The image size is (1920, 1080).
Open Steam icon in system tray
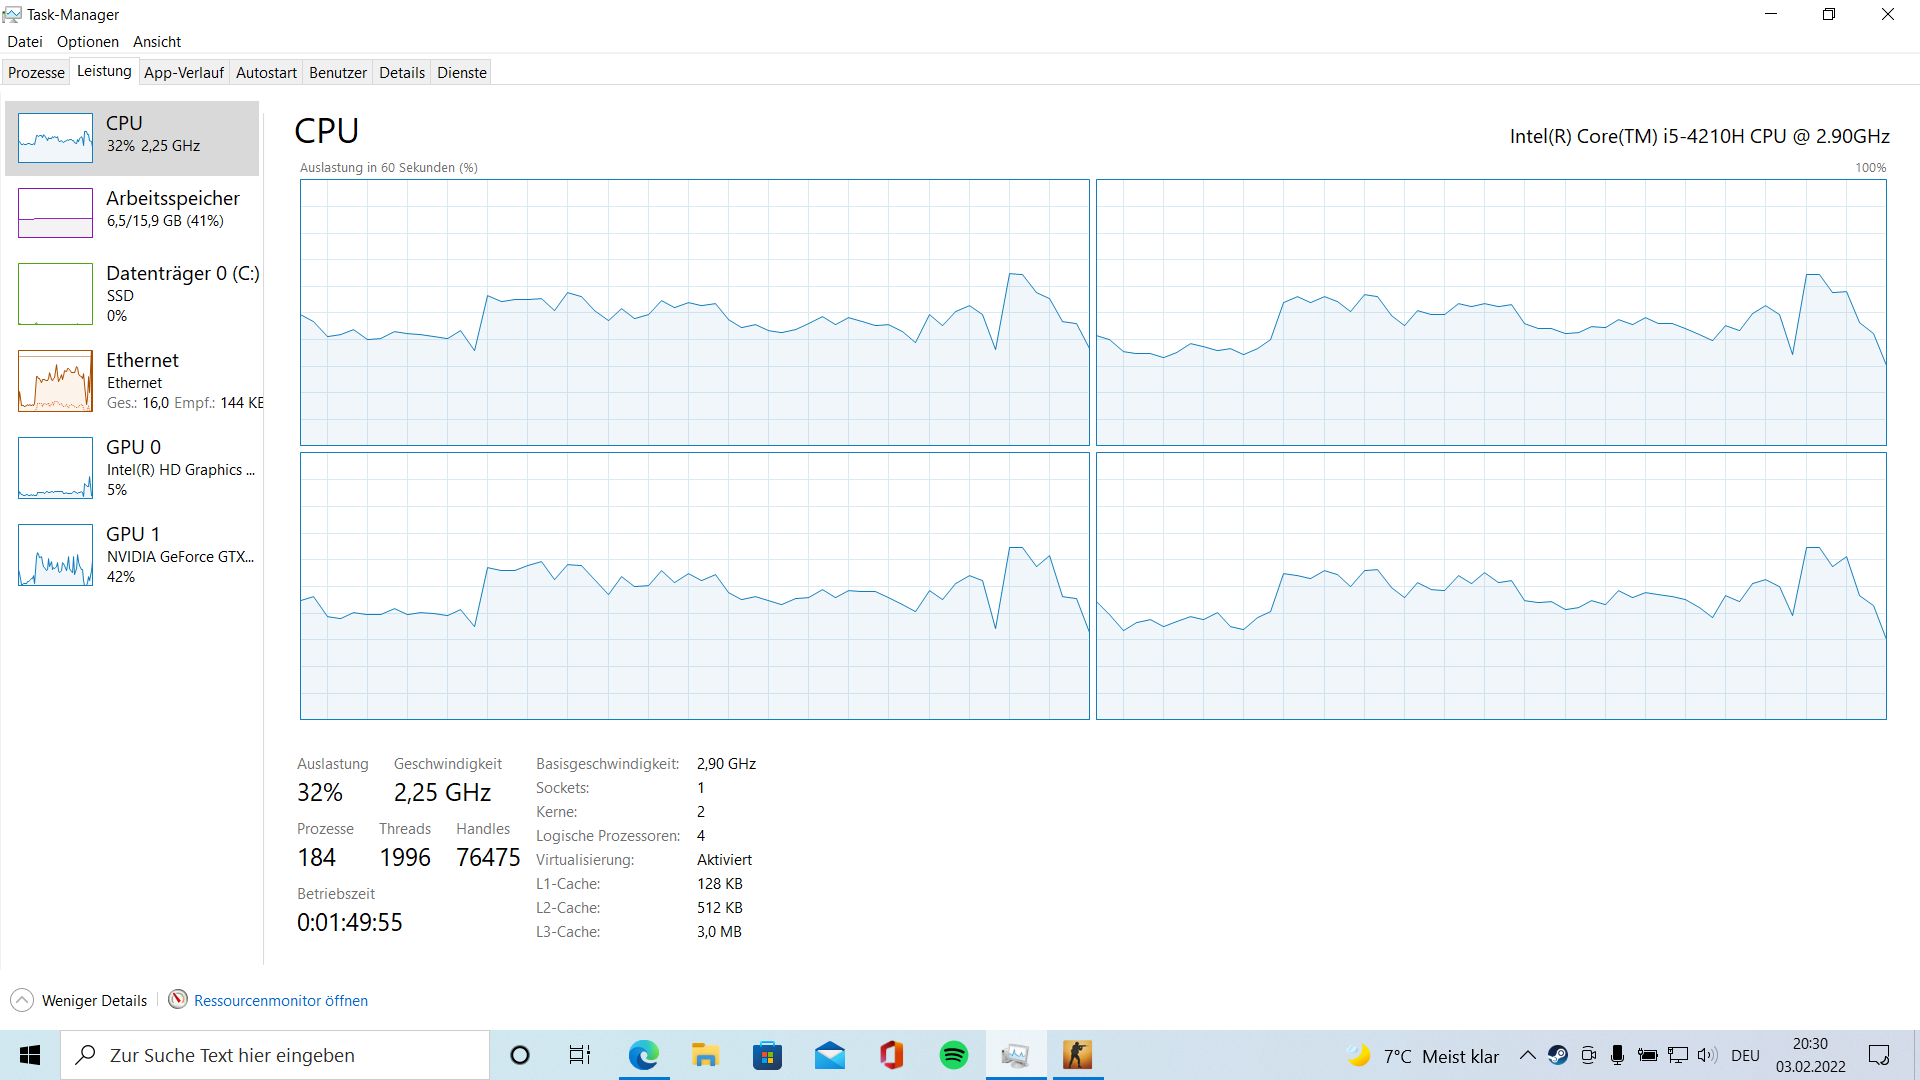click(x=1558, y=1056)
